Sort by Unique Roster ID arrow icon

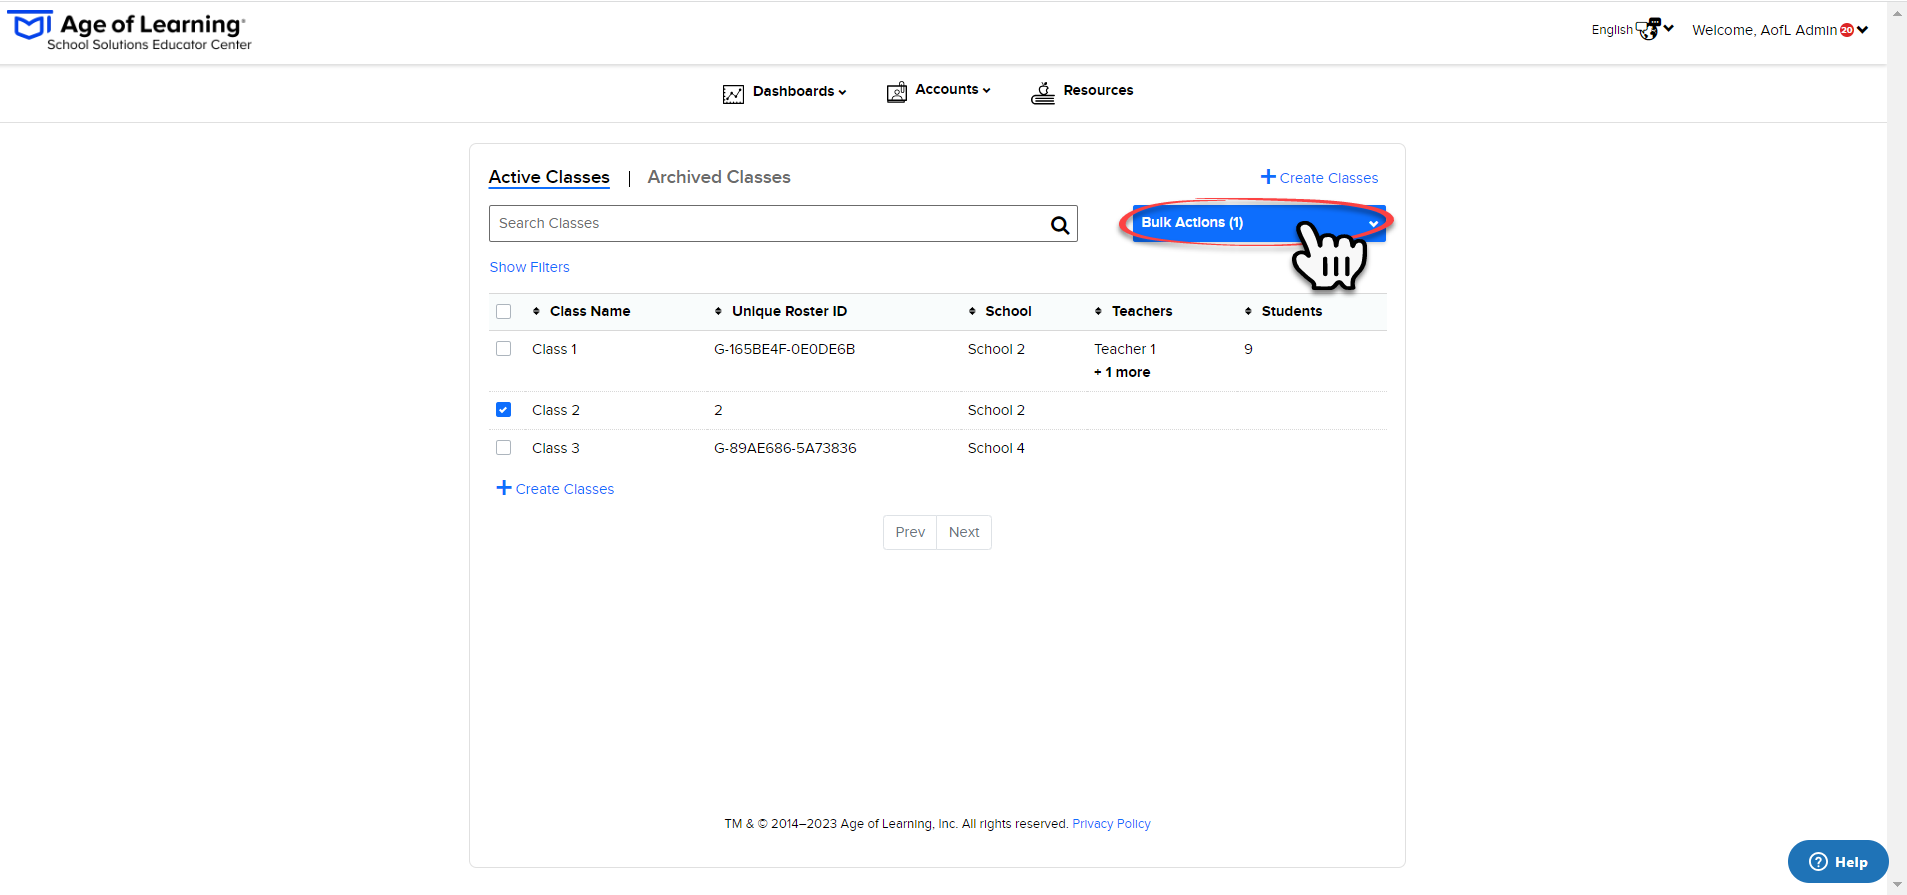point(718,311)
